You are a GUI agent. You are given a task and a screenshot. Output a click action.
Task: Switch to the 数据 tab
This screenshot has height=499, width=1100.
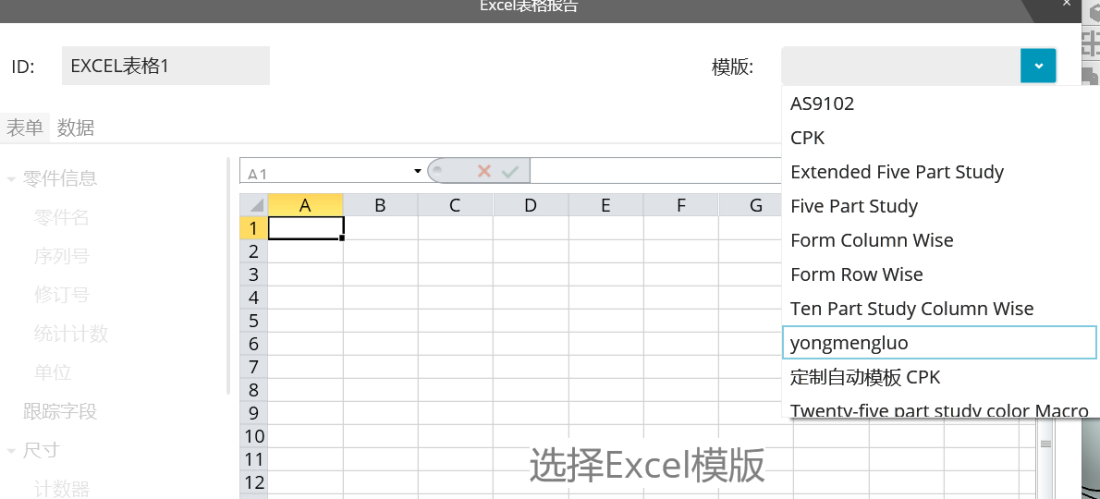click(x=76, y=128)
